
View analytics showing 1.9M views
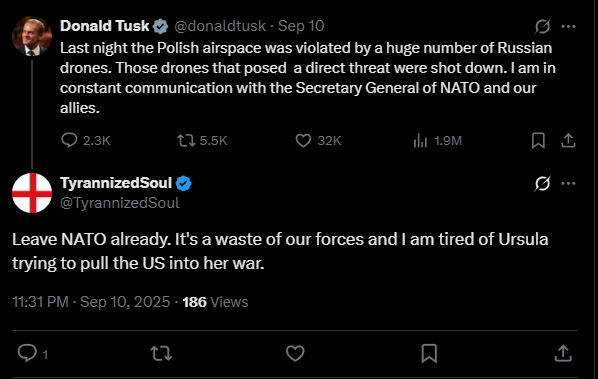point(437,140)
